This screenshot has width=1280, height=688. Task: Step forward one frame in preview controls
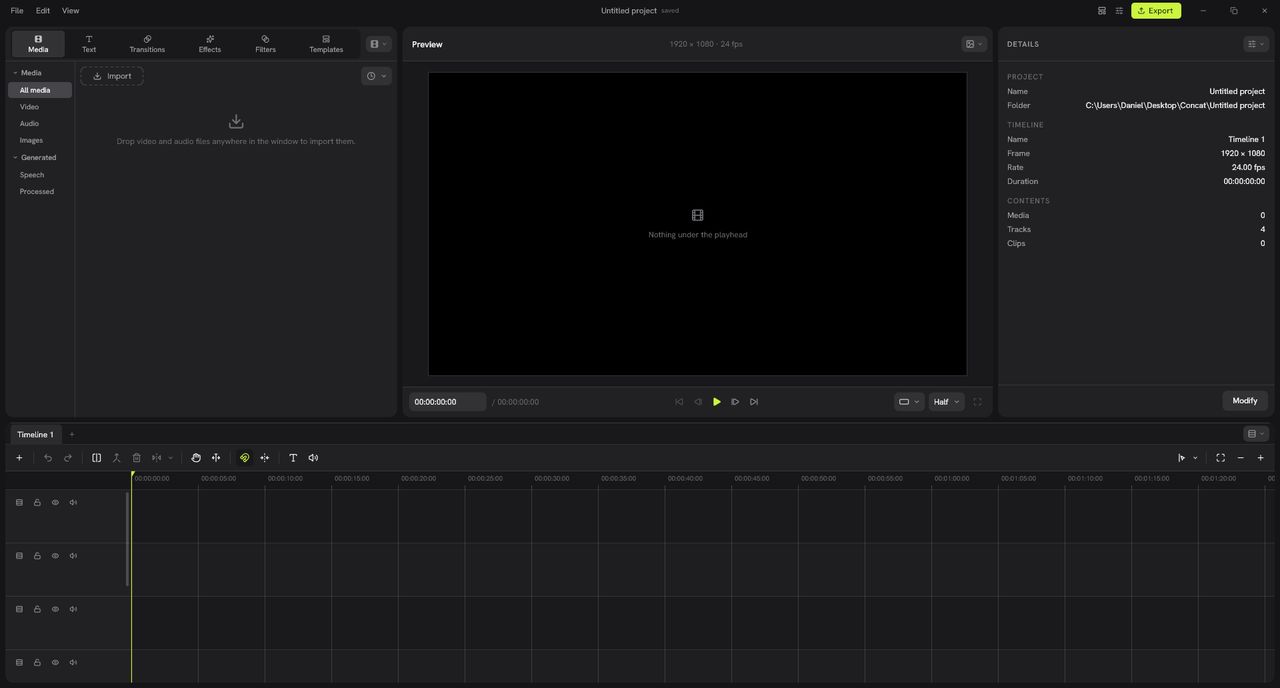point(735,402)
